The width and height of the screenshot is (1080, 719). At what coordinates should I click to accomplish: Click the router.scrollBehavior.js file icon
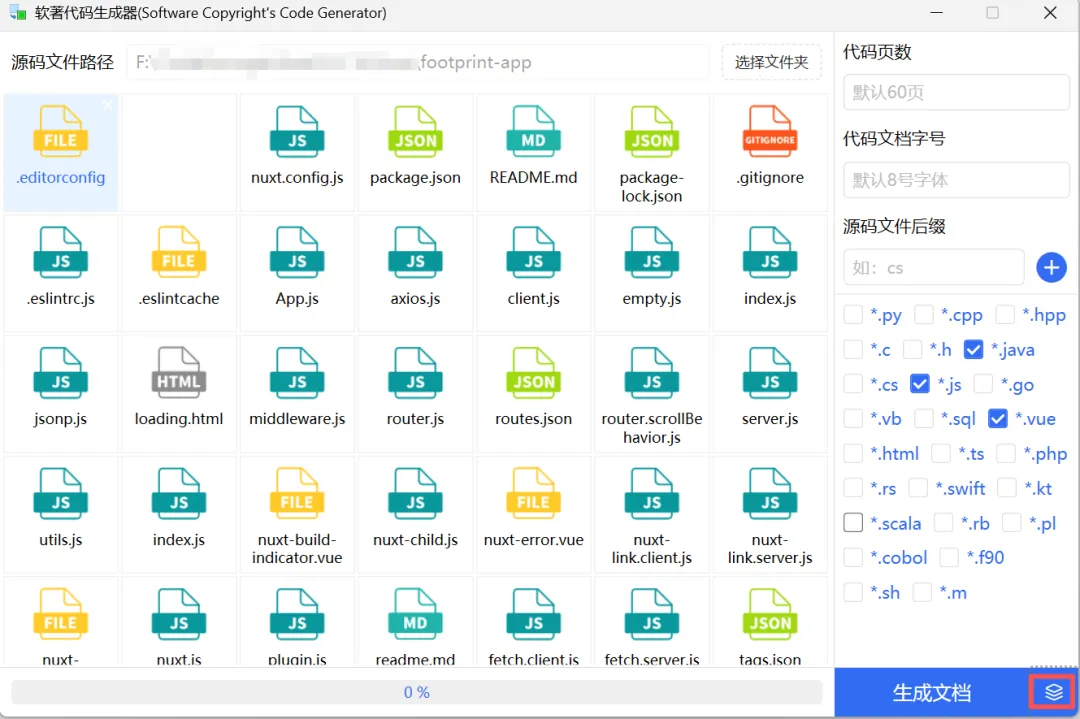click(652, 373)
